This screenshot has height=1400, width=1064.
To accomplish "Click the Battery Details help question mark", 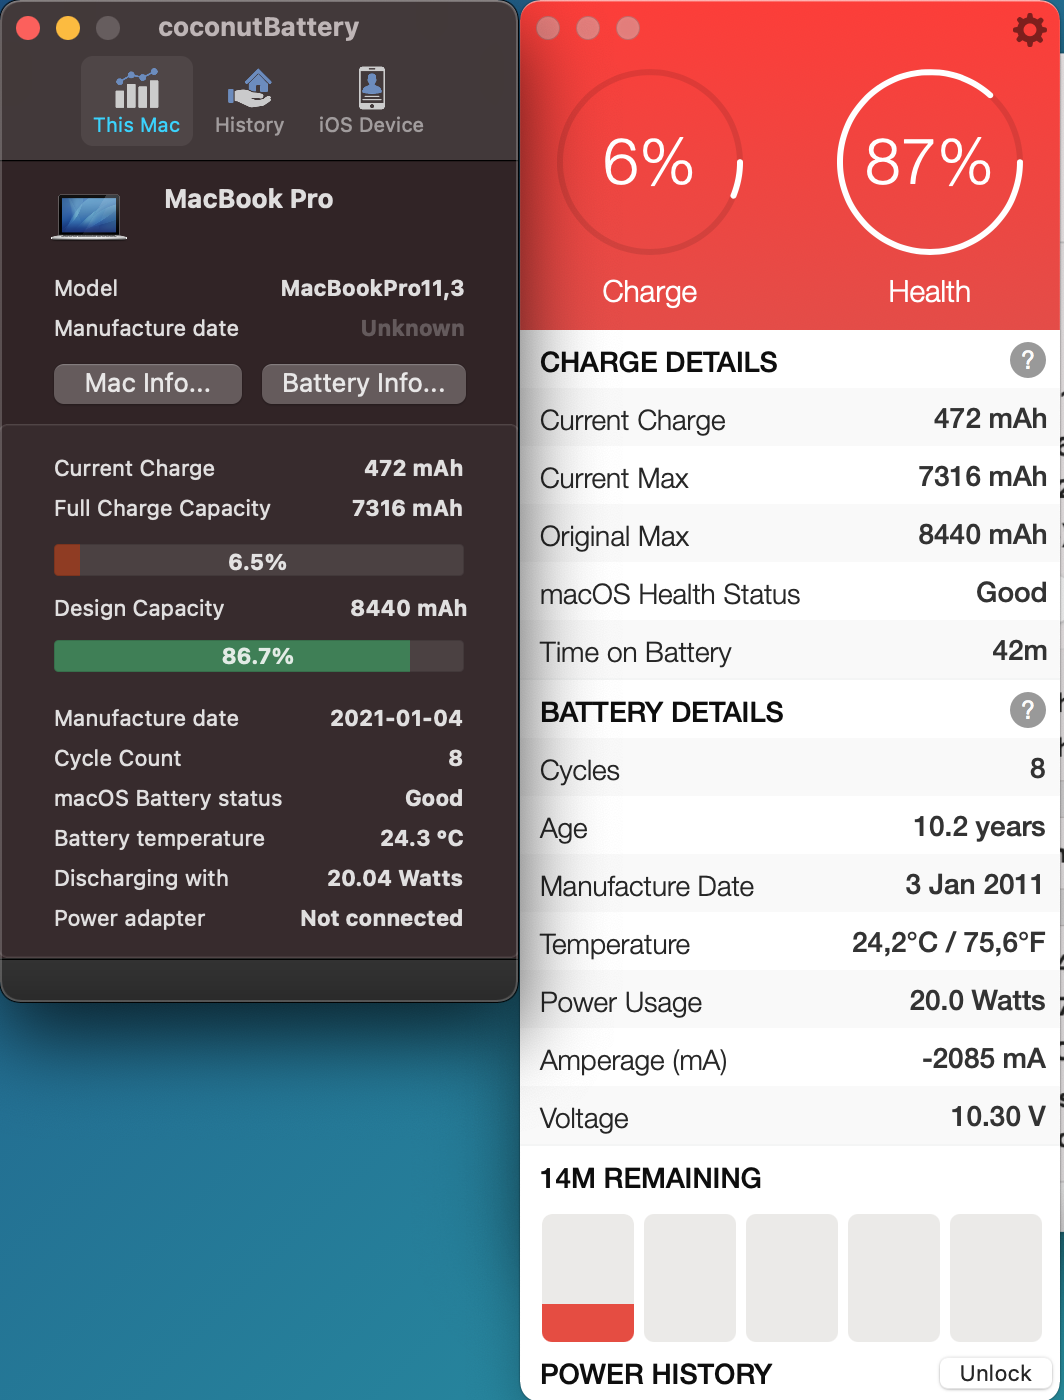I will click(x=1028, y=711).
